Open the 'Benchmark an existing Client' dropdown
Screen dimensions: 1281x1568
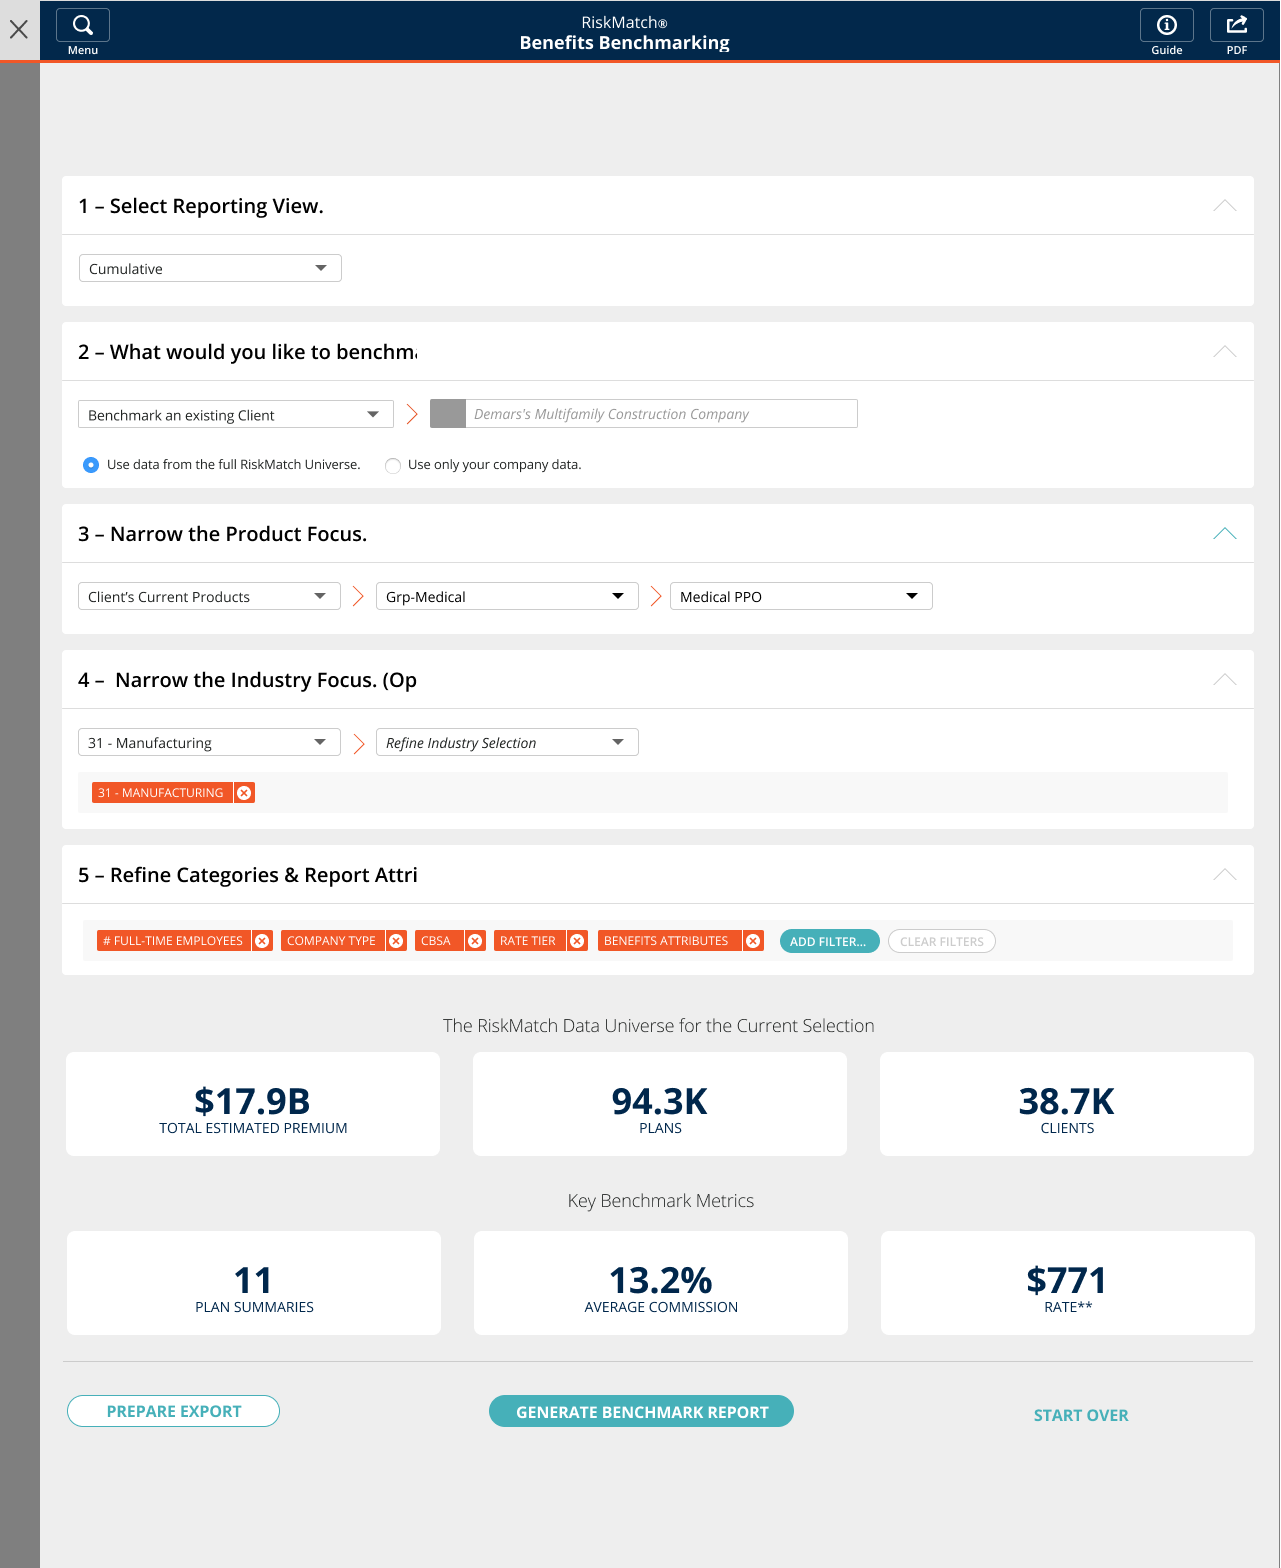pyautogui.click(x=236, y=414)
